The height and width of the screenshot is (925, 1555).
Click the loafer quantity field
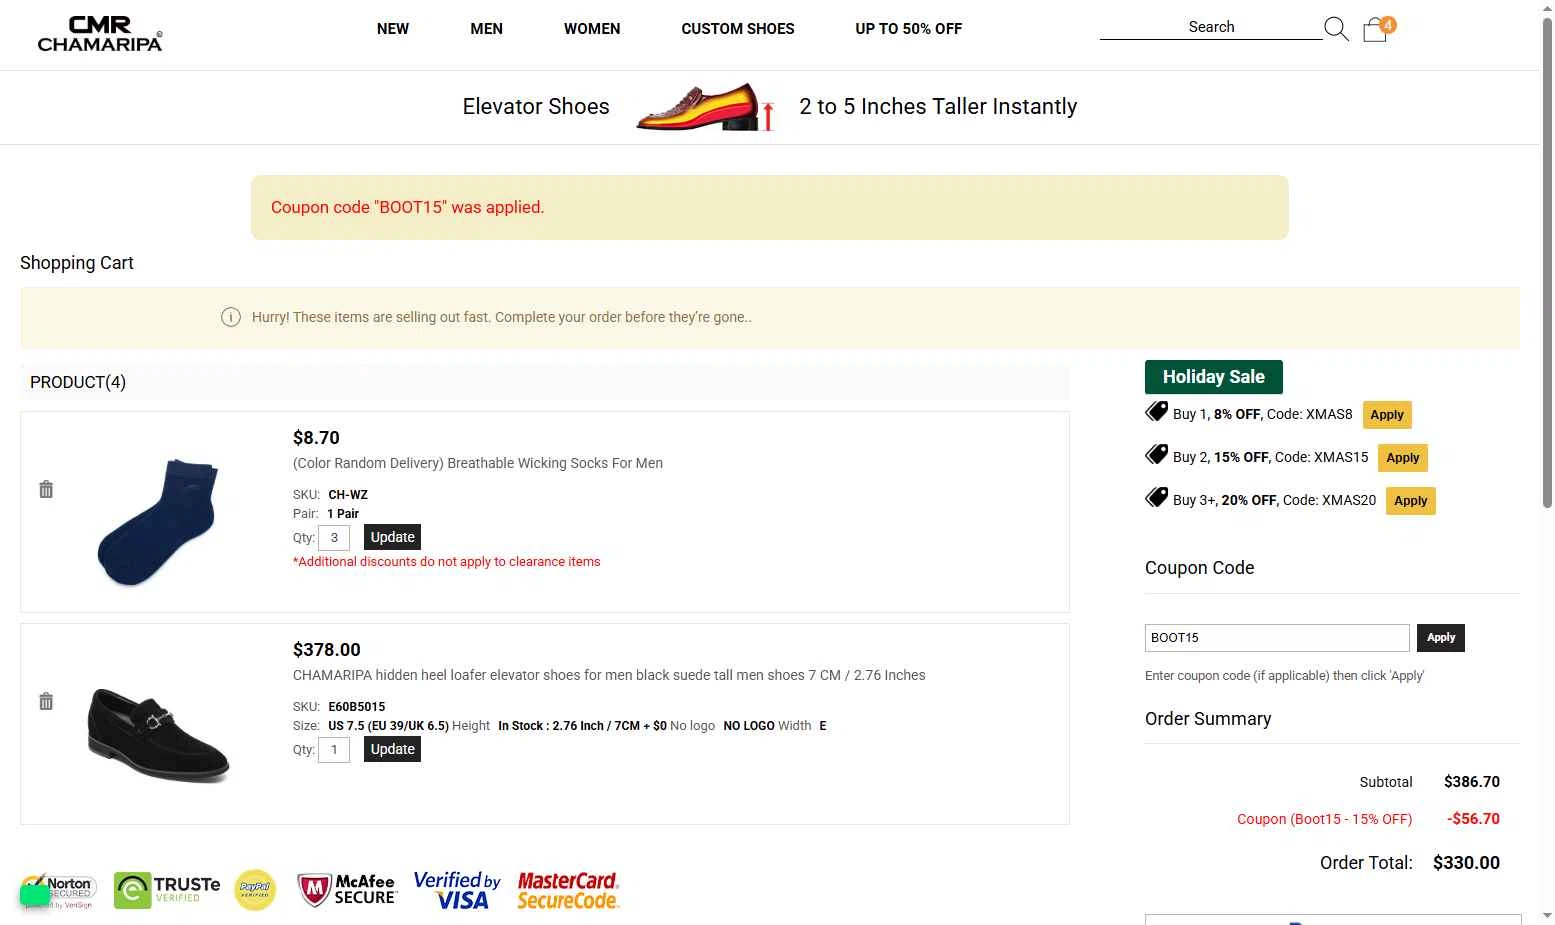pos(334,750)
